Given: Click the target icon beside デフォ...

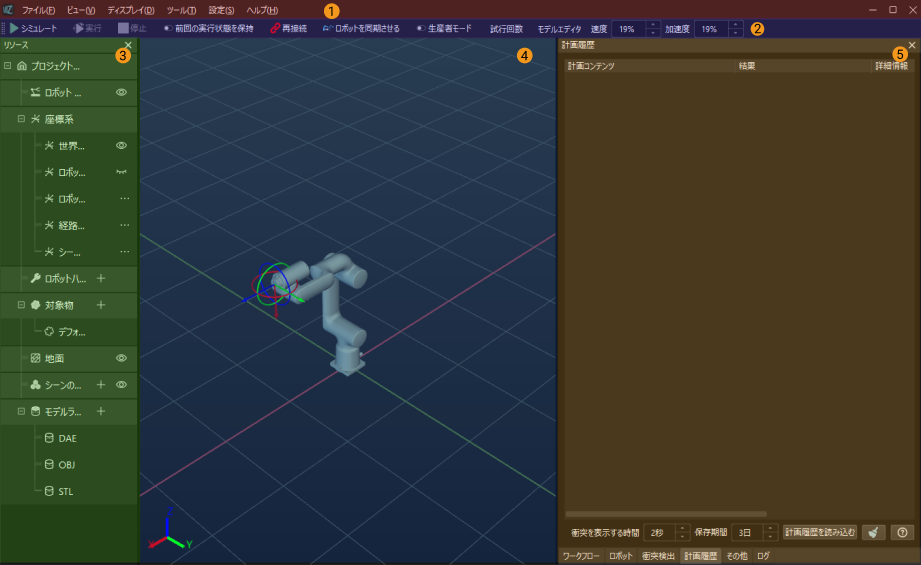Looking at the screenshot, I should 49,332.
